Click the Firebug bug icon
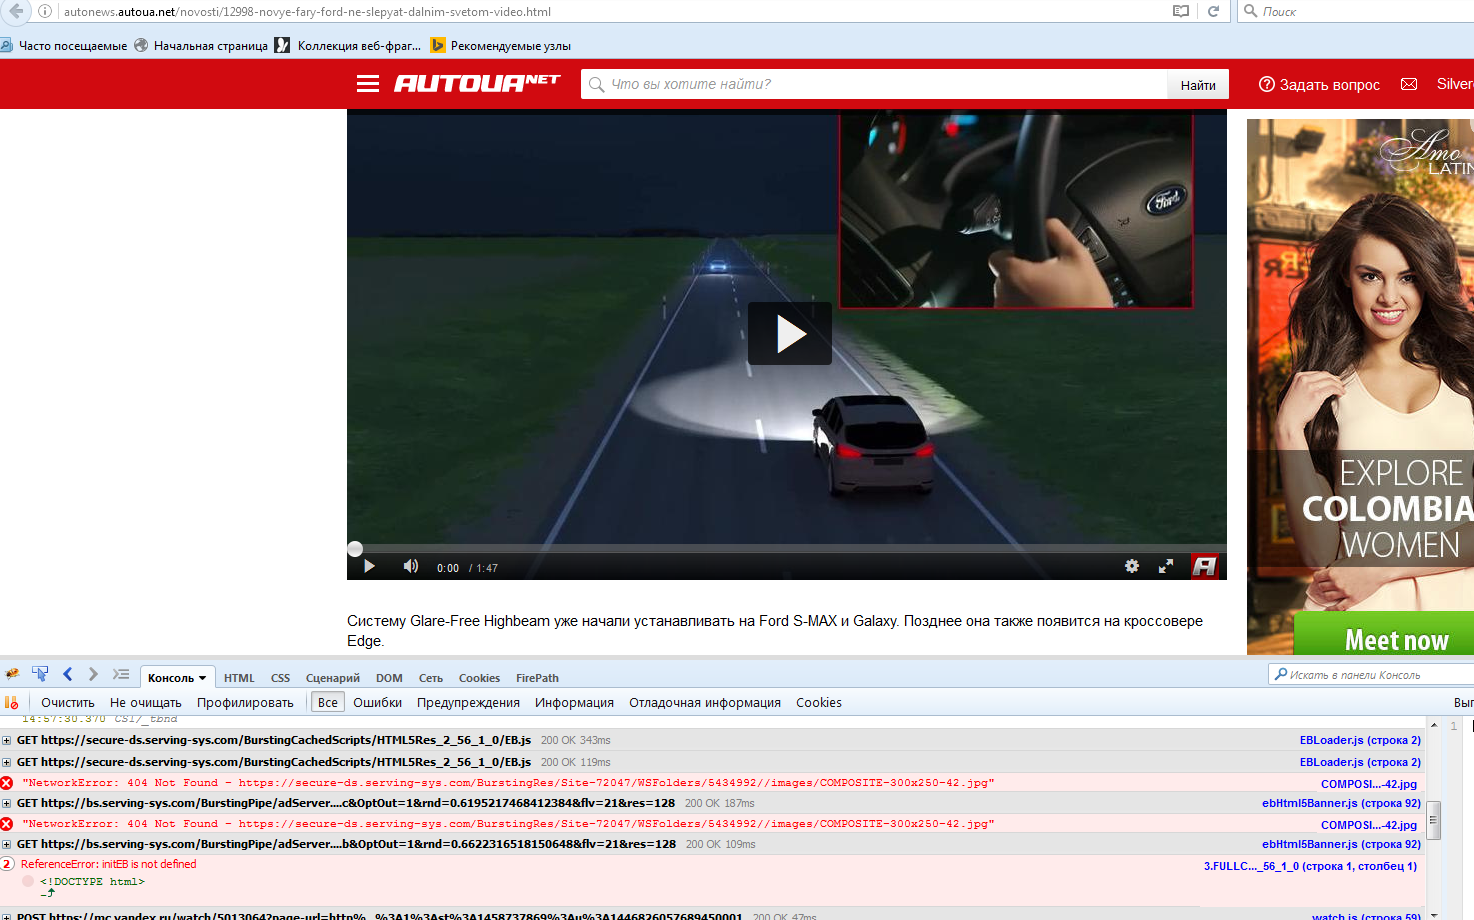The image size is (1474, 920). pyautogui.click(x=12, y=675)
